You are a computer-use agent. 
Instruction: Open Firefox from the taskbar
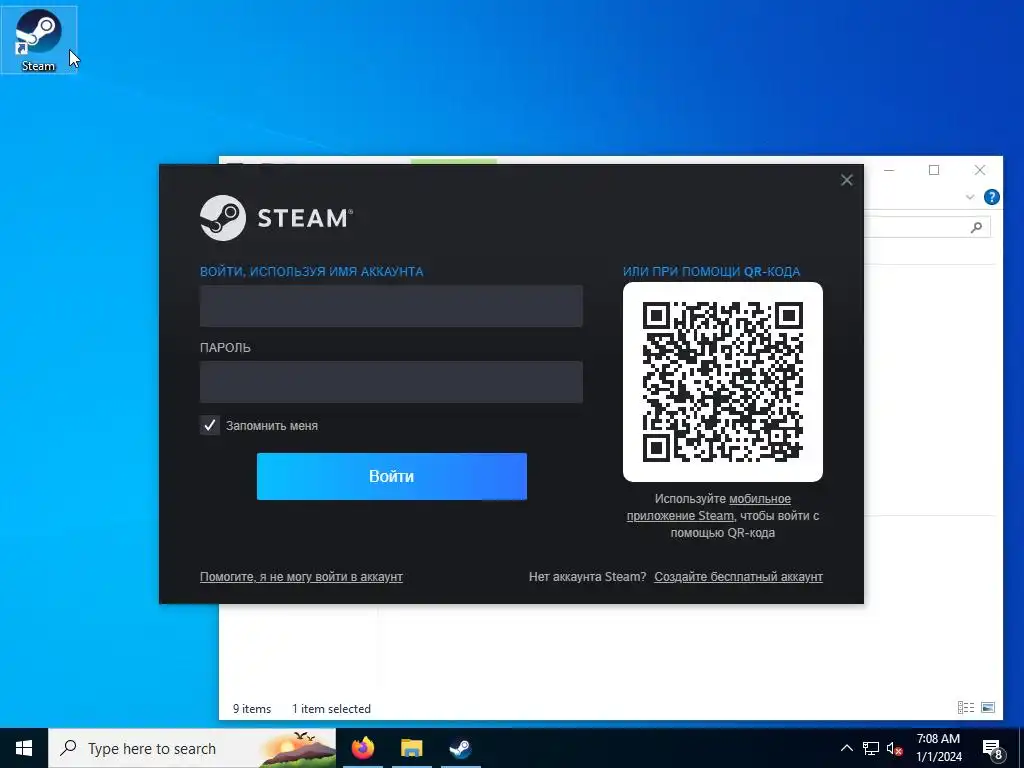pyautogui.click(x=362, y=748)
